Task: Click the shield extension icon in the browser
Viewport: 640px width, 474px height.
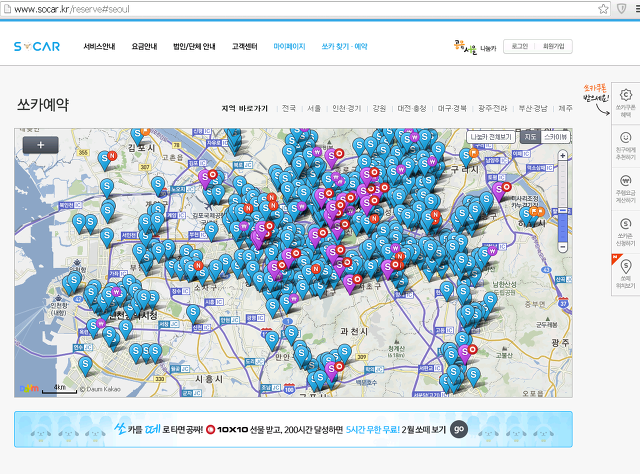Action: [621, 9]
